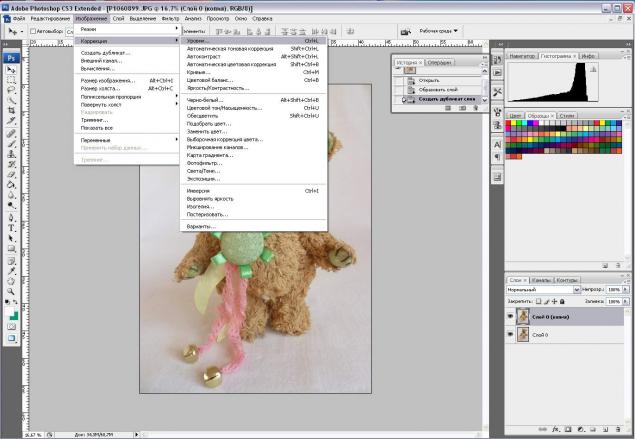The height and width of the screenshot is (439, 635).
Task: Select the 'Слой 0' layer thumbnail
Action: pos(523,334)
